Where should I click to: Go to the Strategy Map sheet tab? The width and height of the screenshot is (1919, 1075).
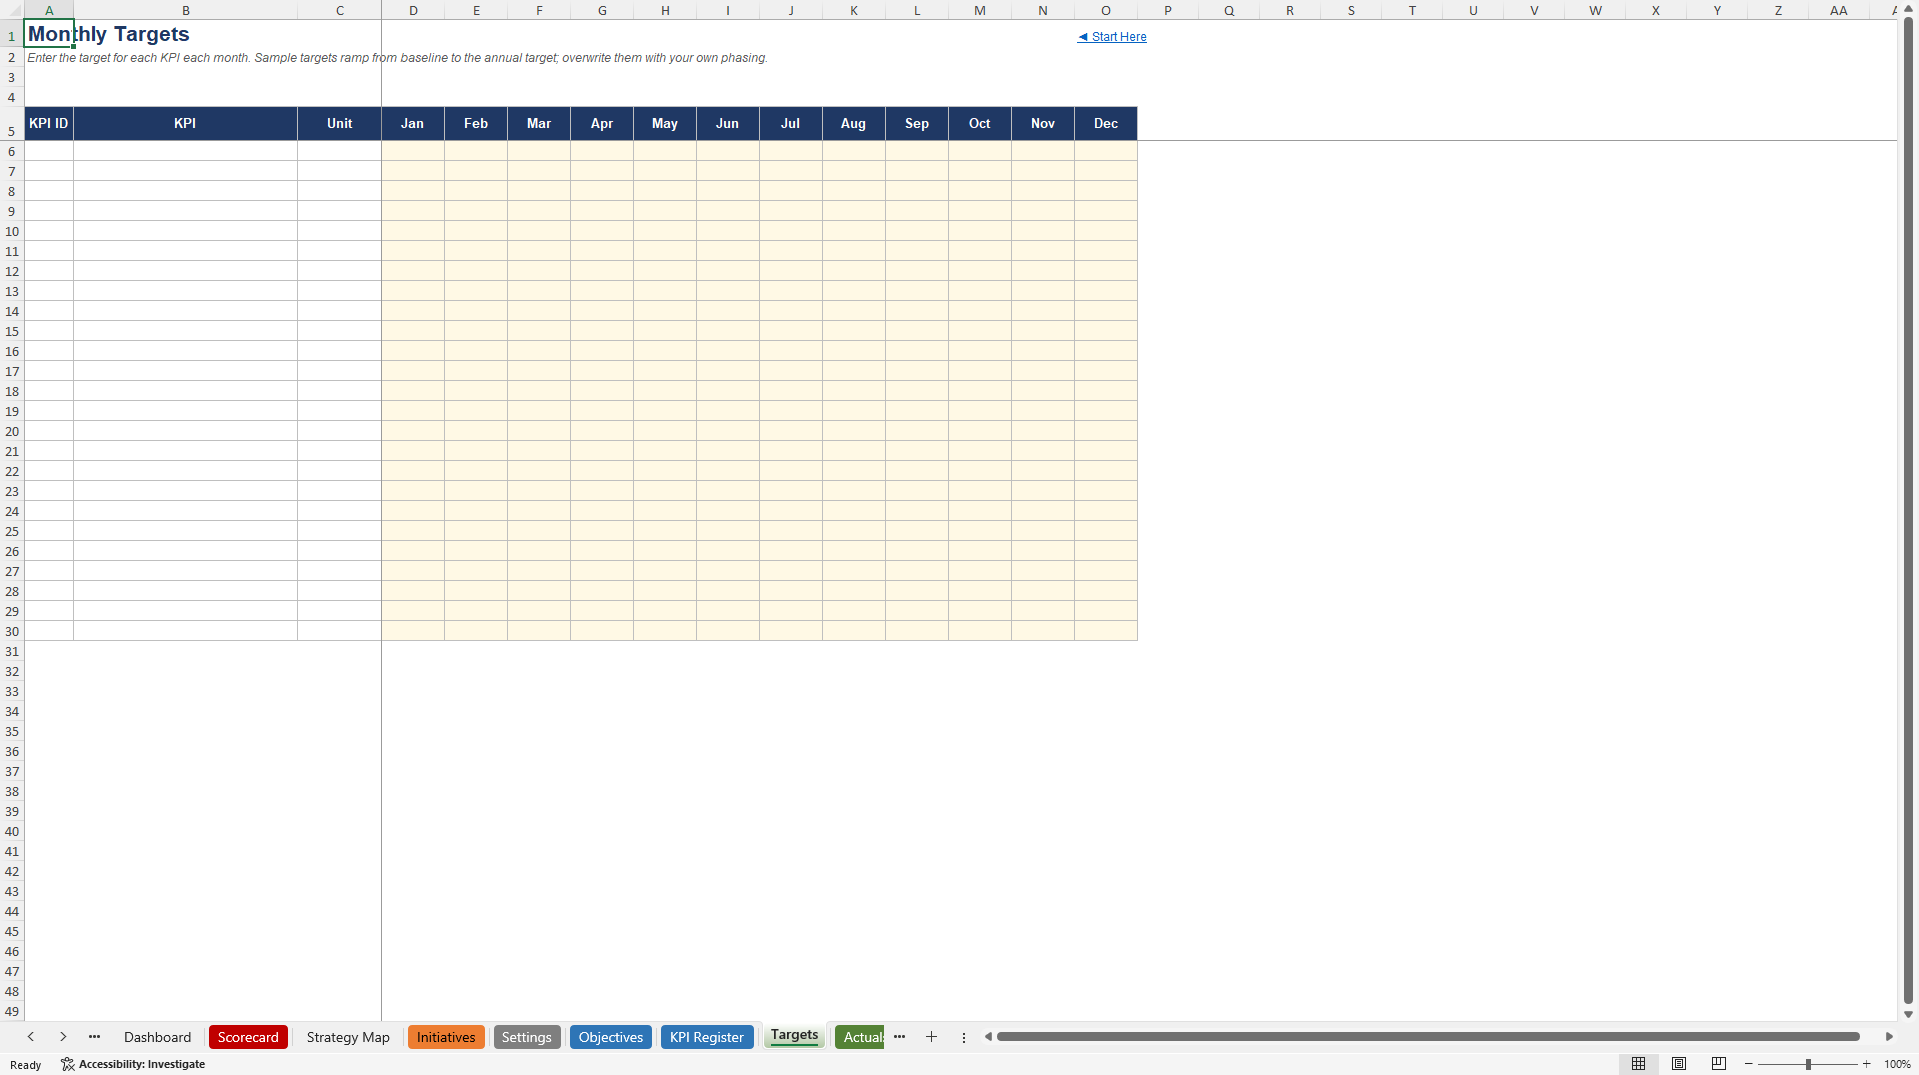(x=348, y=1037)
